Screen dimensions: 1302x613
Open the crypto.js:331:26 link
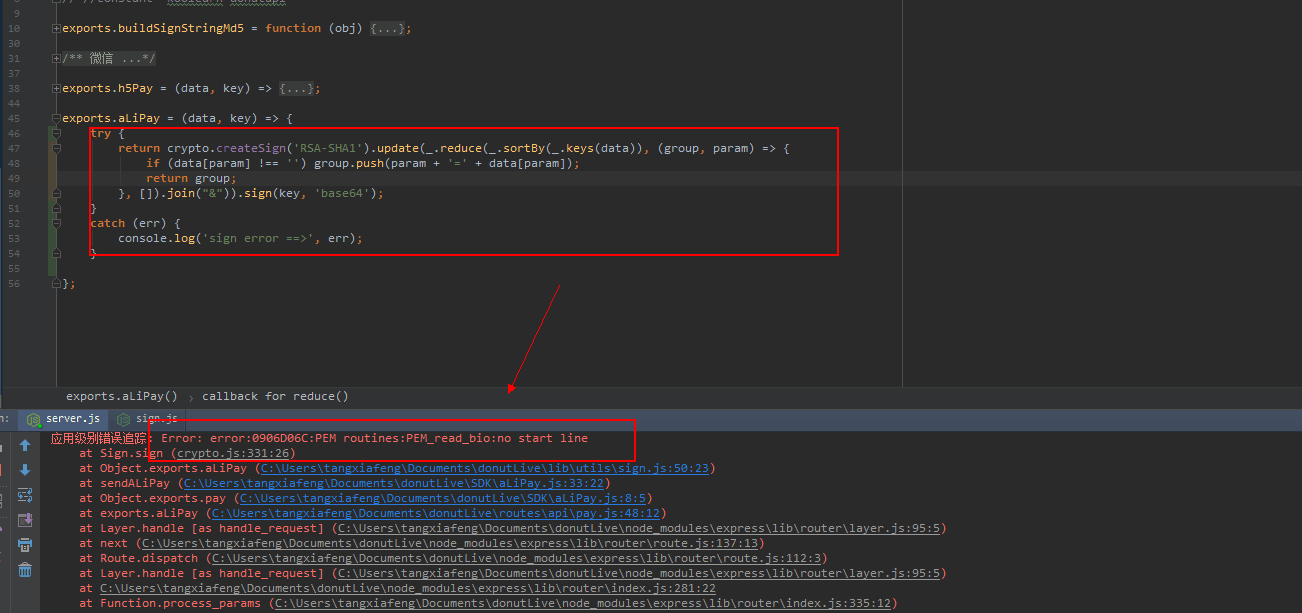coord(234,453)
